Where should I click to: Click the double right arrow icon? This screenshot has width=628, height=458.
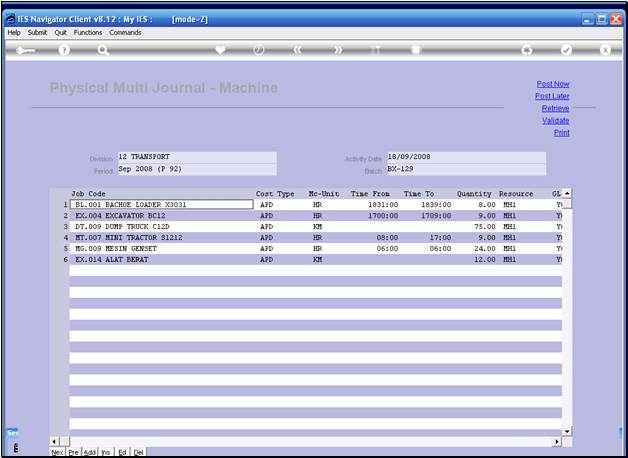pos(338,50)
